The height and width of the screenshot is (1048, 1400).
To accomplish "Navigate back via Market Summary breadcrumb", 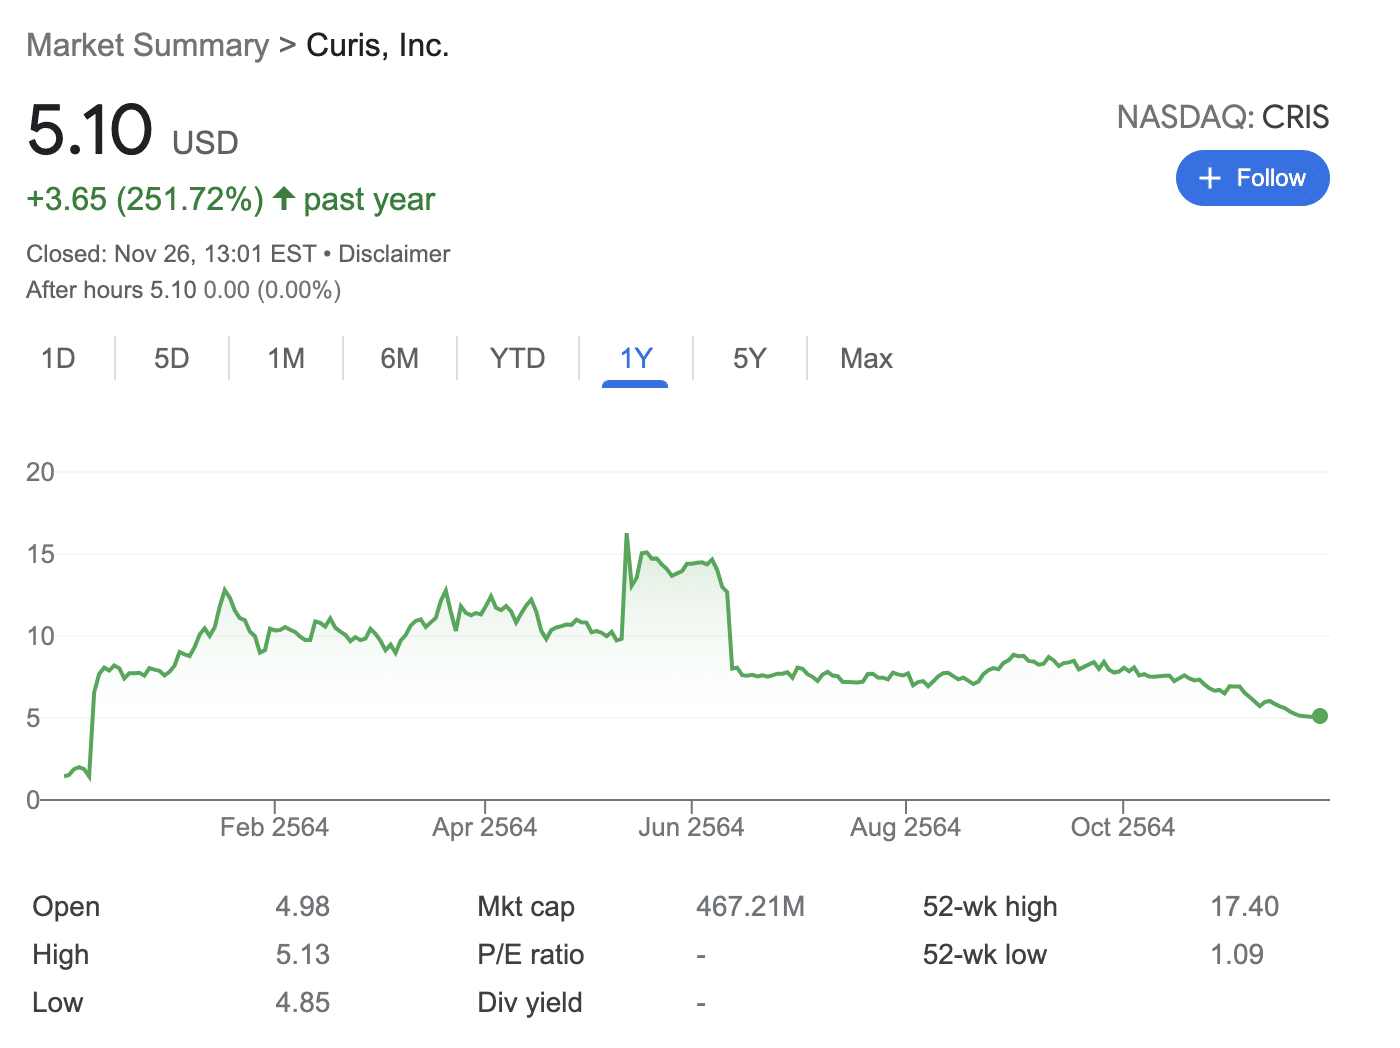I will tap(147, 45).
